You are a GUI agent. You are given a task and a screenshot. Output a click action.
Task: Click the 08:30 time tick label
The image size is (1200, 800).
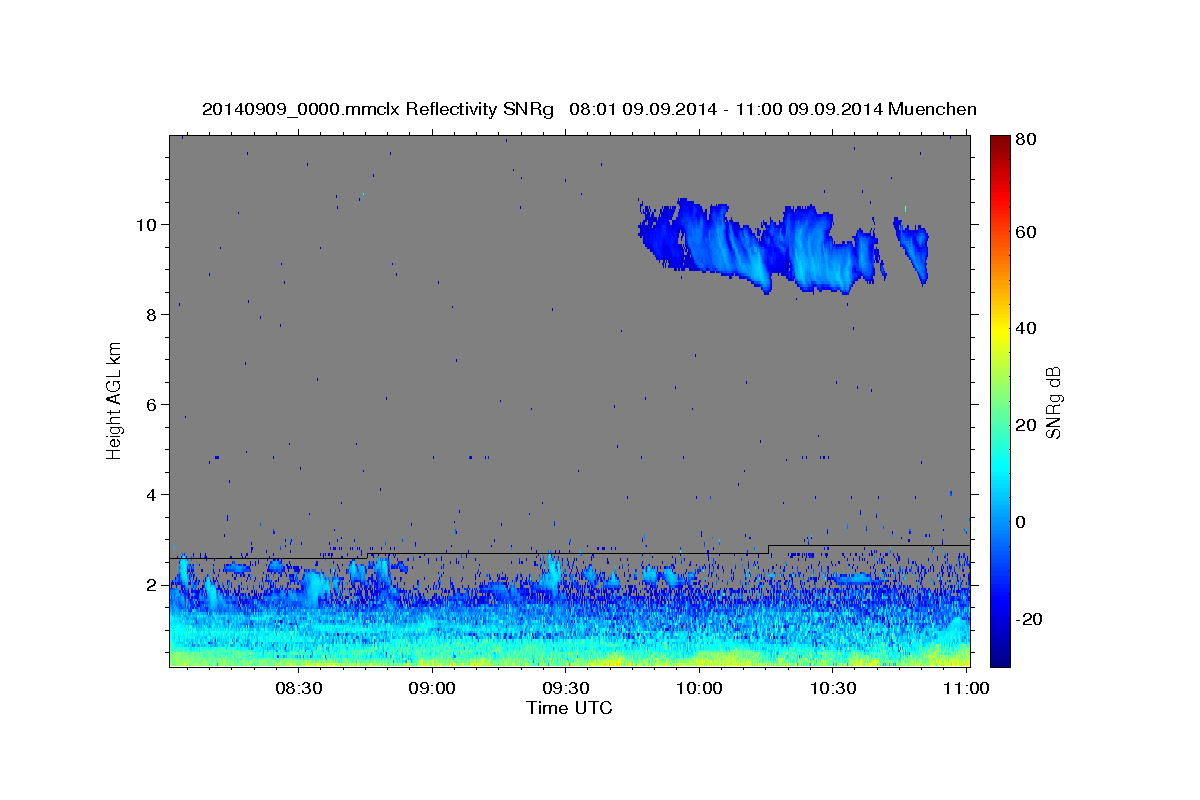(298, 688)
